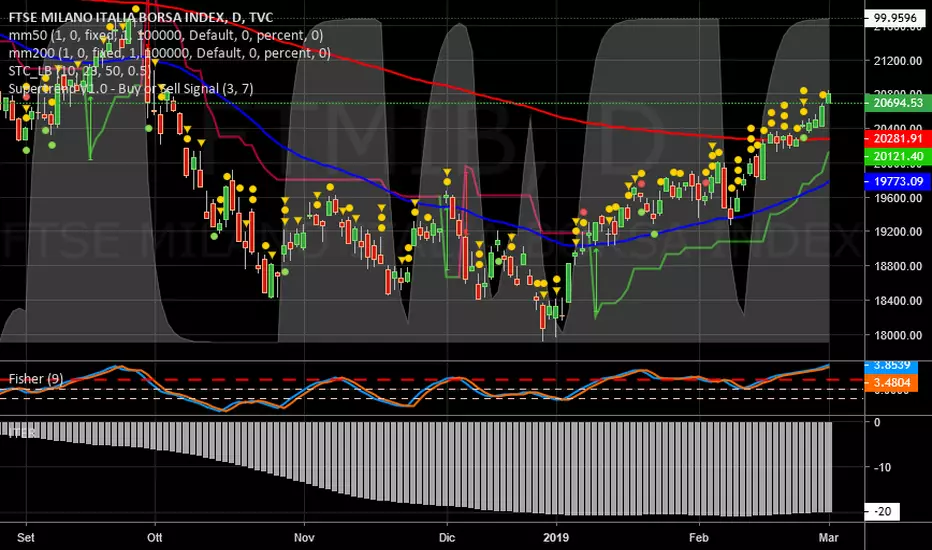This screenshot has height=550, width=932.
Task: Click the green 20694.53 last price label
Action: tap(898, 103)
